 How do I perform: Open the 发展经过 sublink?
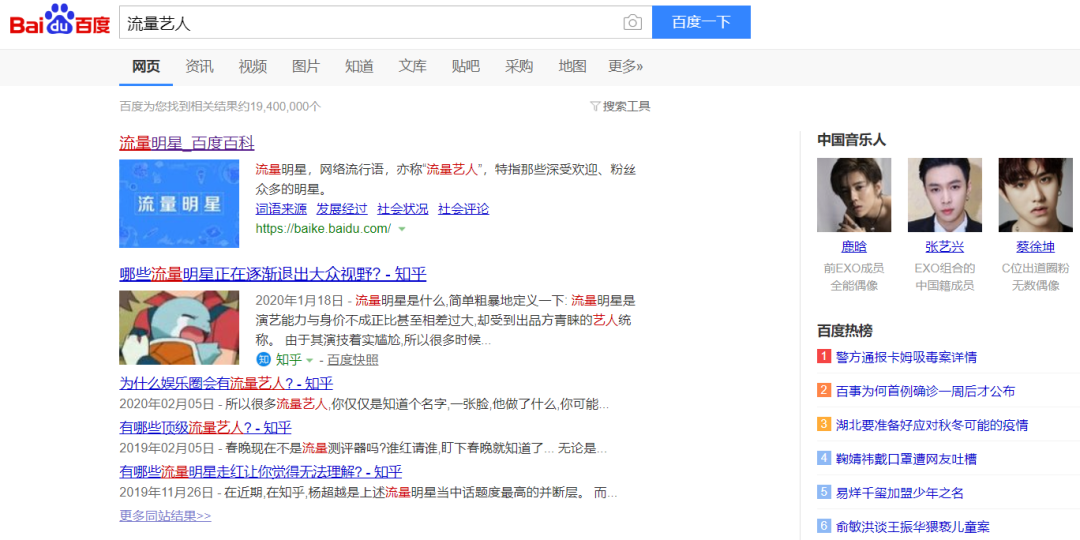342,209
